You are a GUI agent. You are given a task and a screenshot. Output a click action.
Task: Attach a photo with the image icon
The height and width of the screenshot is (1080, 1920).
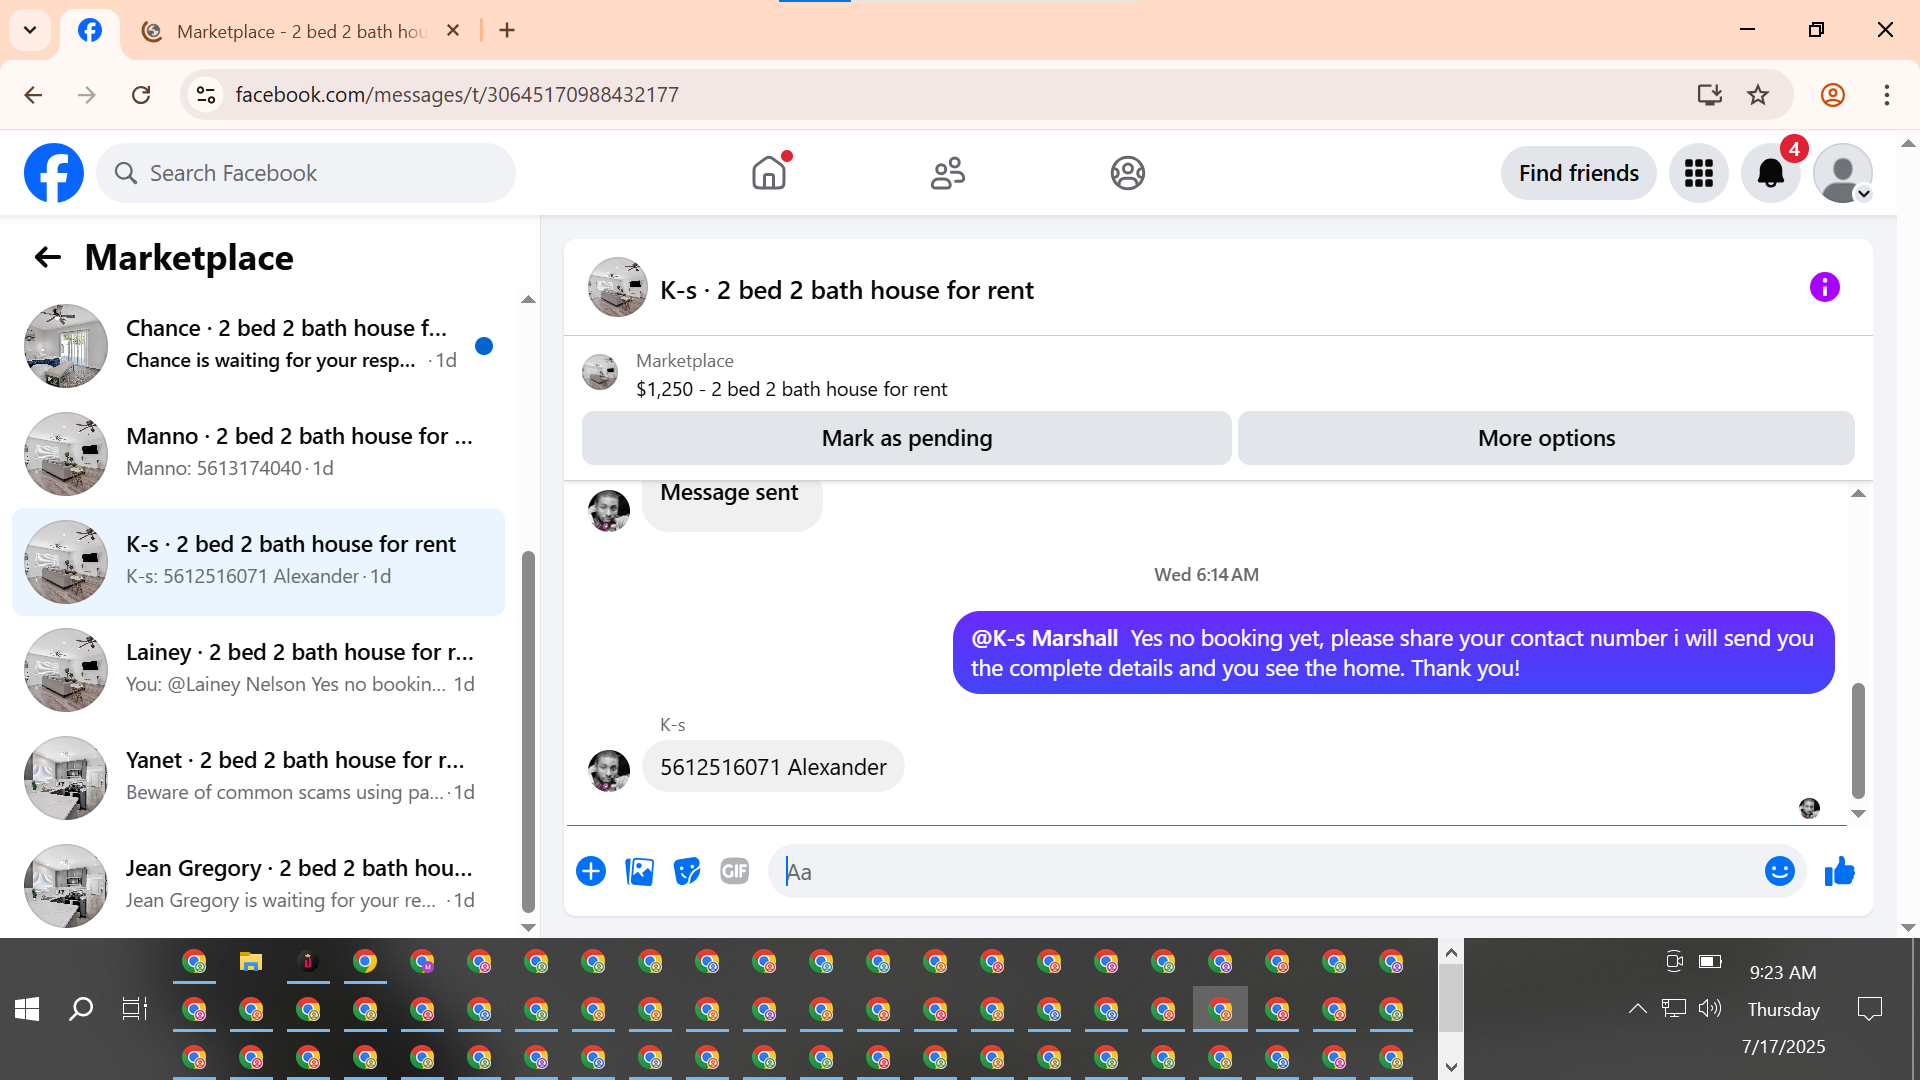(639, 872)
